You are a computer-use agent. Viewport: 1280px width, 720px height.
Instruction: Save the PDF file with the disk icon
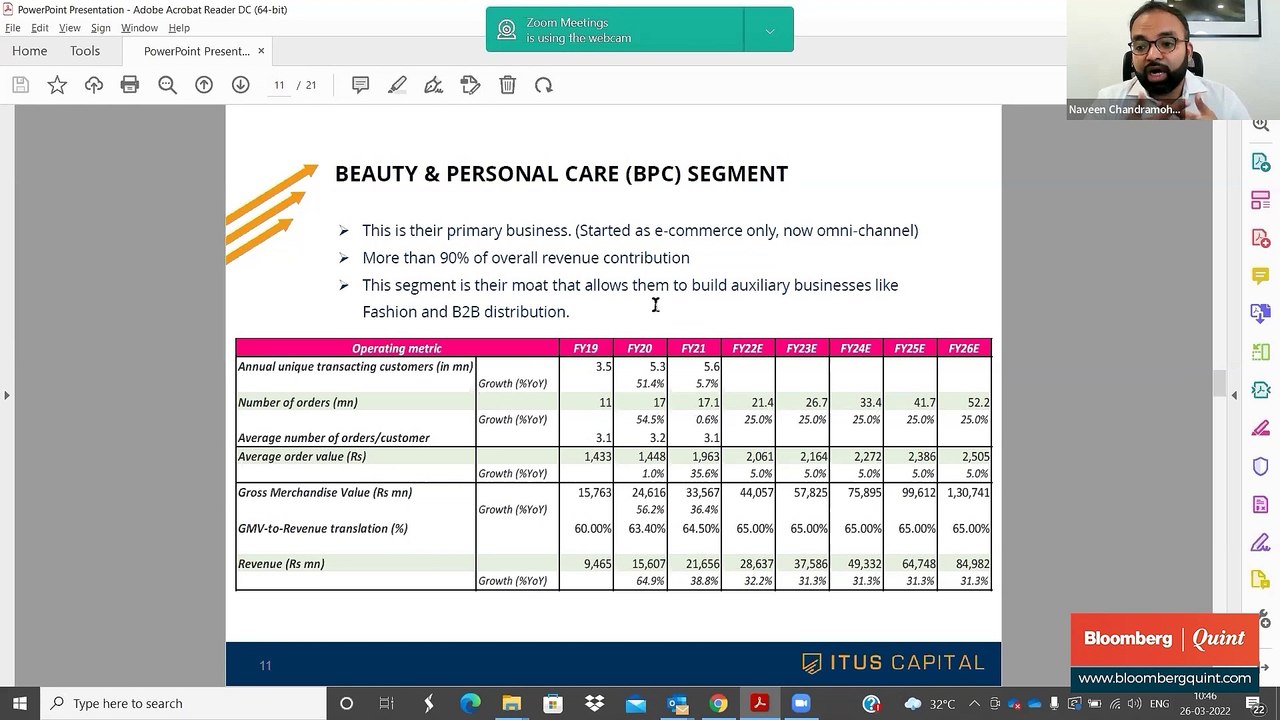[20, 85]
